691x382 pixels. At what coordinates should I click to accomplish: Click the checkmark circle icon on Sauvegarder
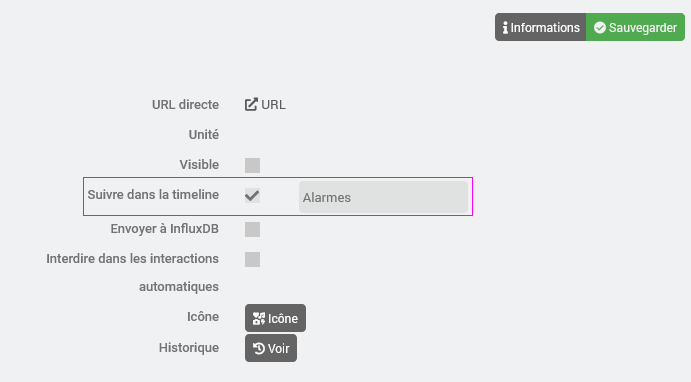[600, 28]
